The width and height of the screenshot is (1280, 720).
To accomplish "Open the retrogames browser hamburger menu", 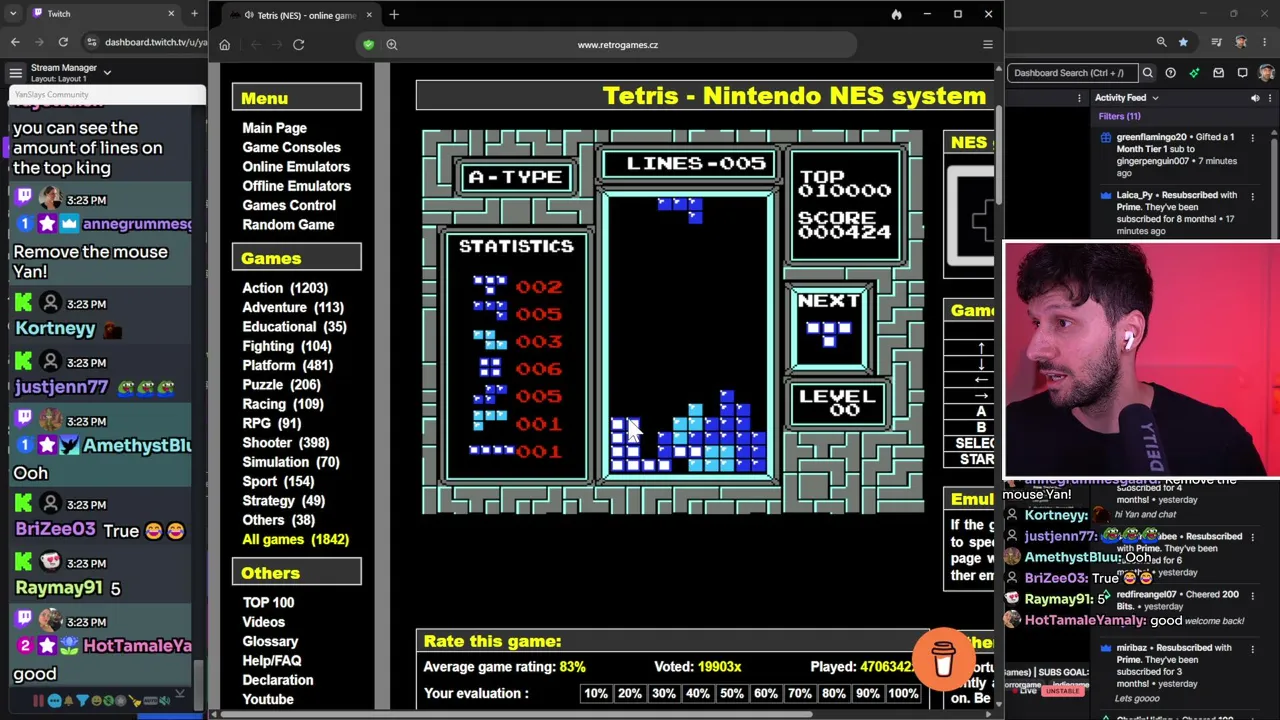I will [988, 45].
